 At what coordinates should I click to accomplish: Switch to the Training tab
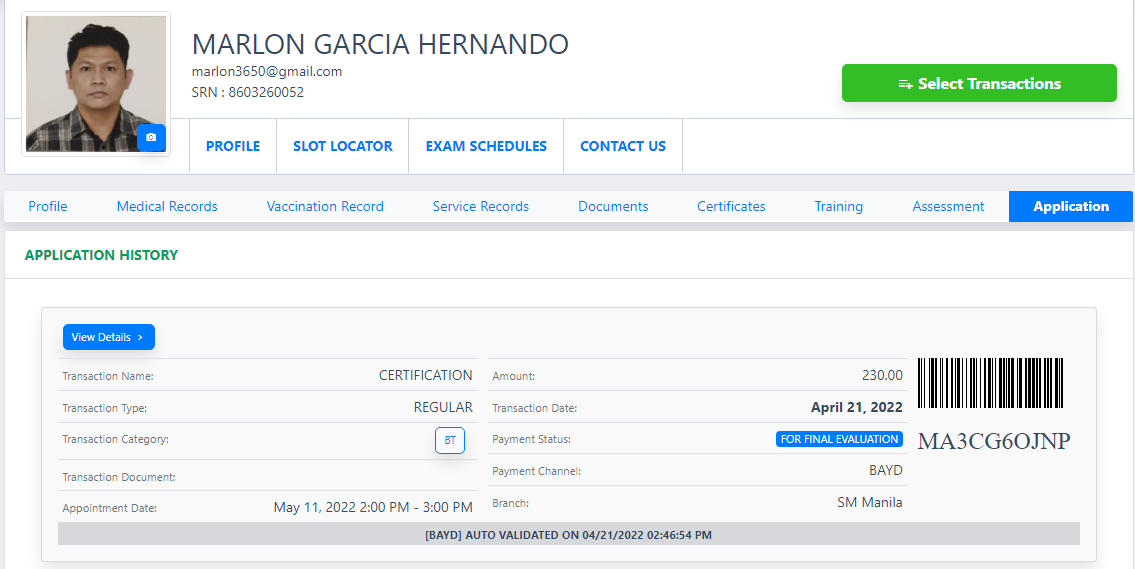pyautogui.click(x=838, y=206)
